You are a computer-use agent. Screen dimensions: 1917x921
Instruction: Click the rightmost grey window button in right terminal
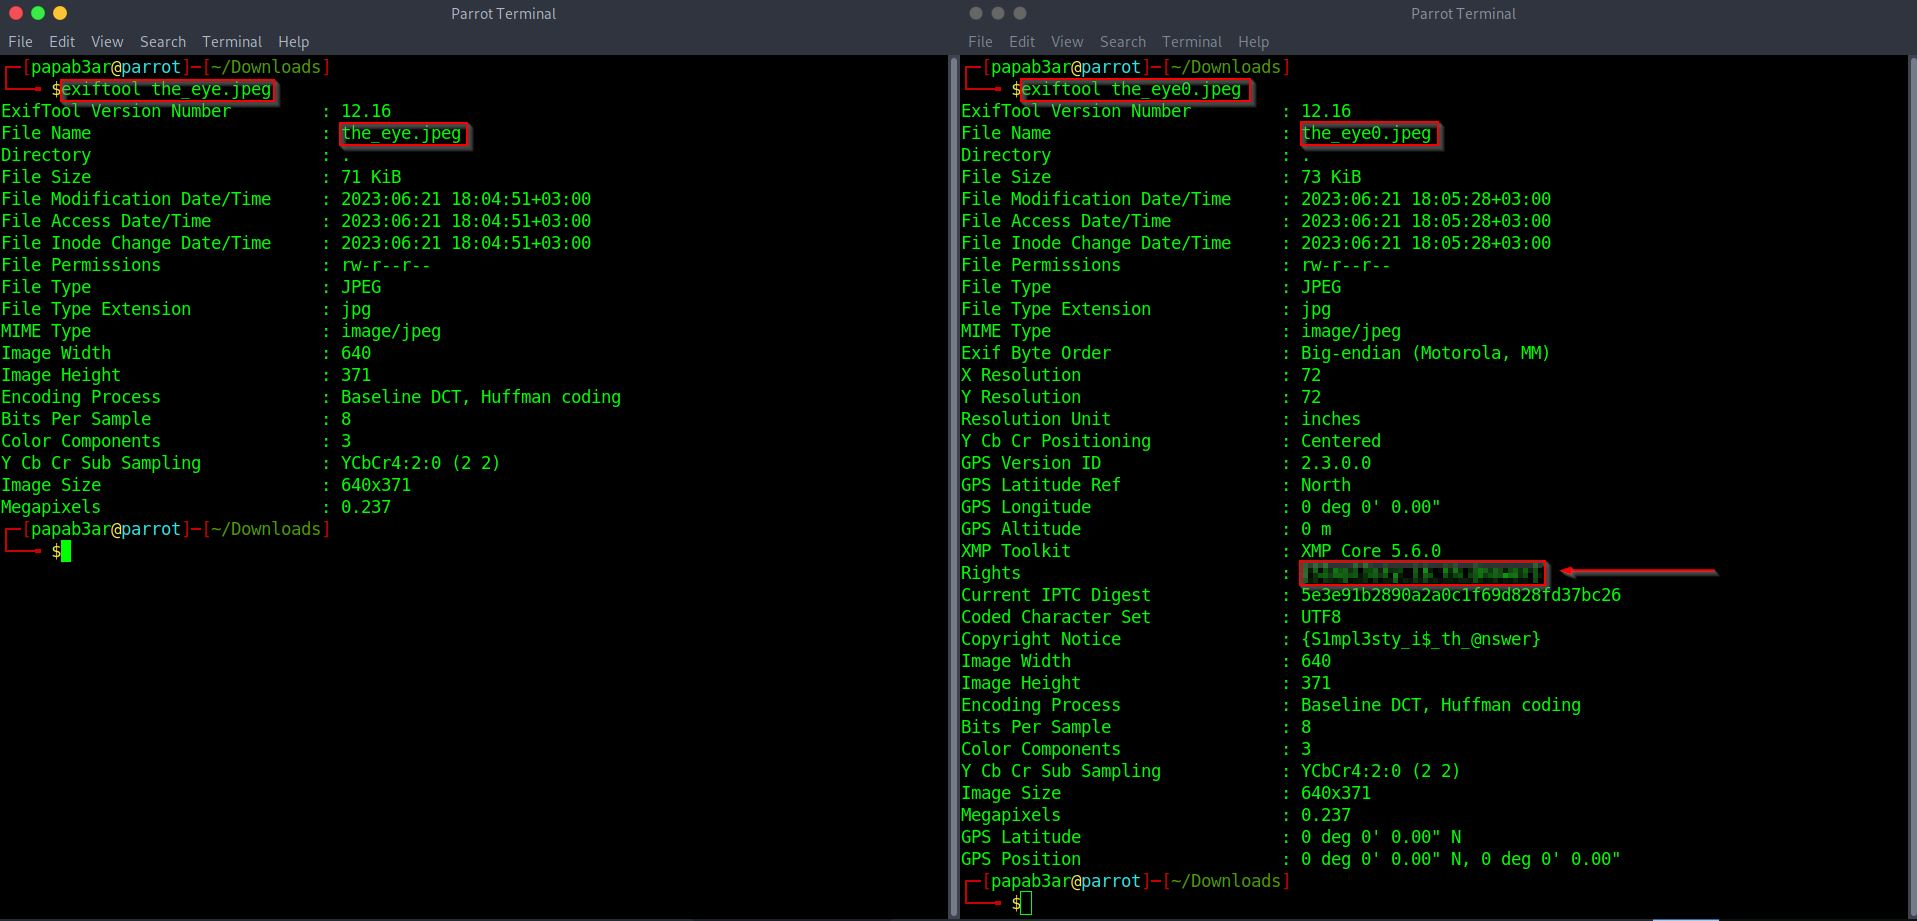[x=1020, y=13]
